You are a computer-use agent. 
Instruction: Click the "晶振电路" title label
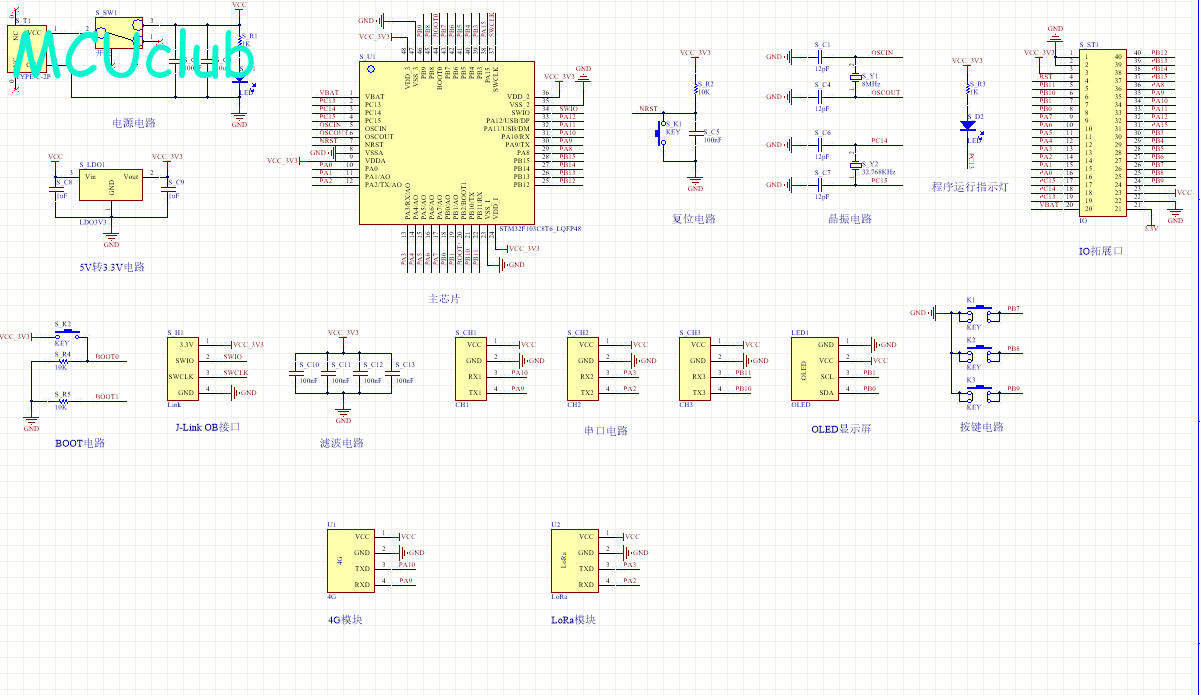850,219
